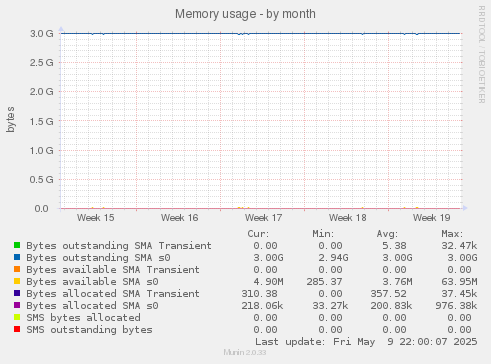
Task: Click the 'SMS bytes allocated' legend label
Action: [83, 318]
